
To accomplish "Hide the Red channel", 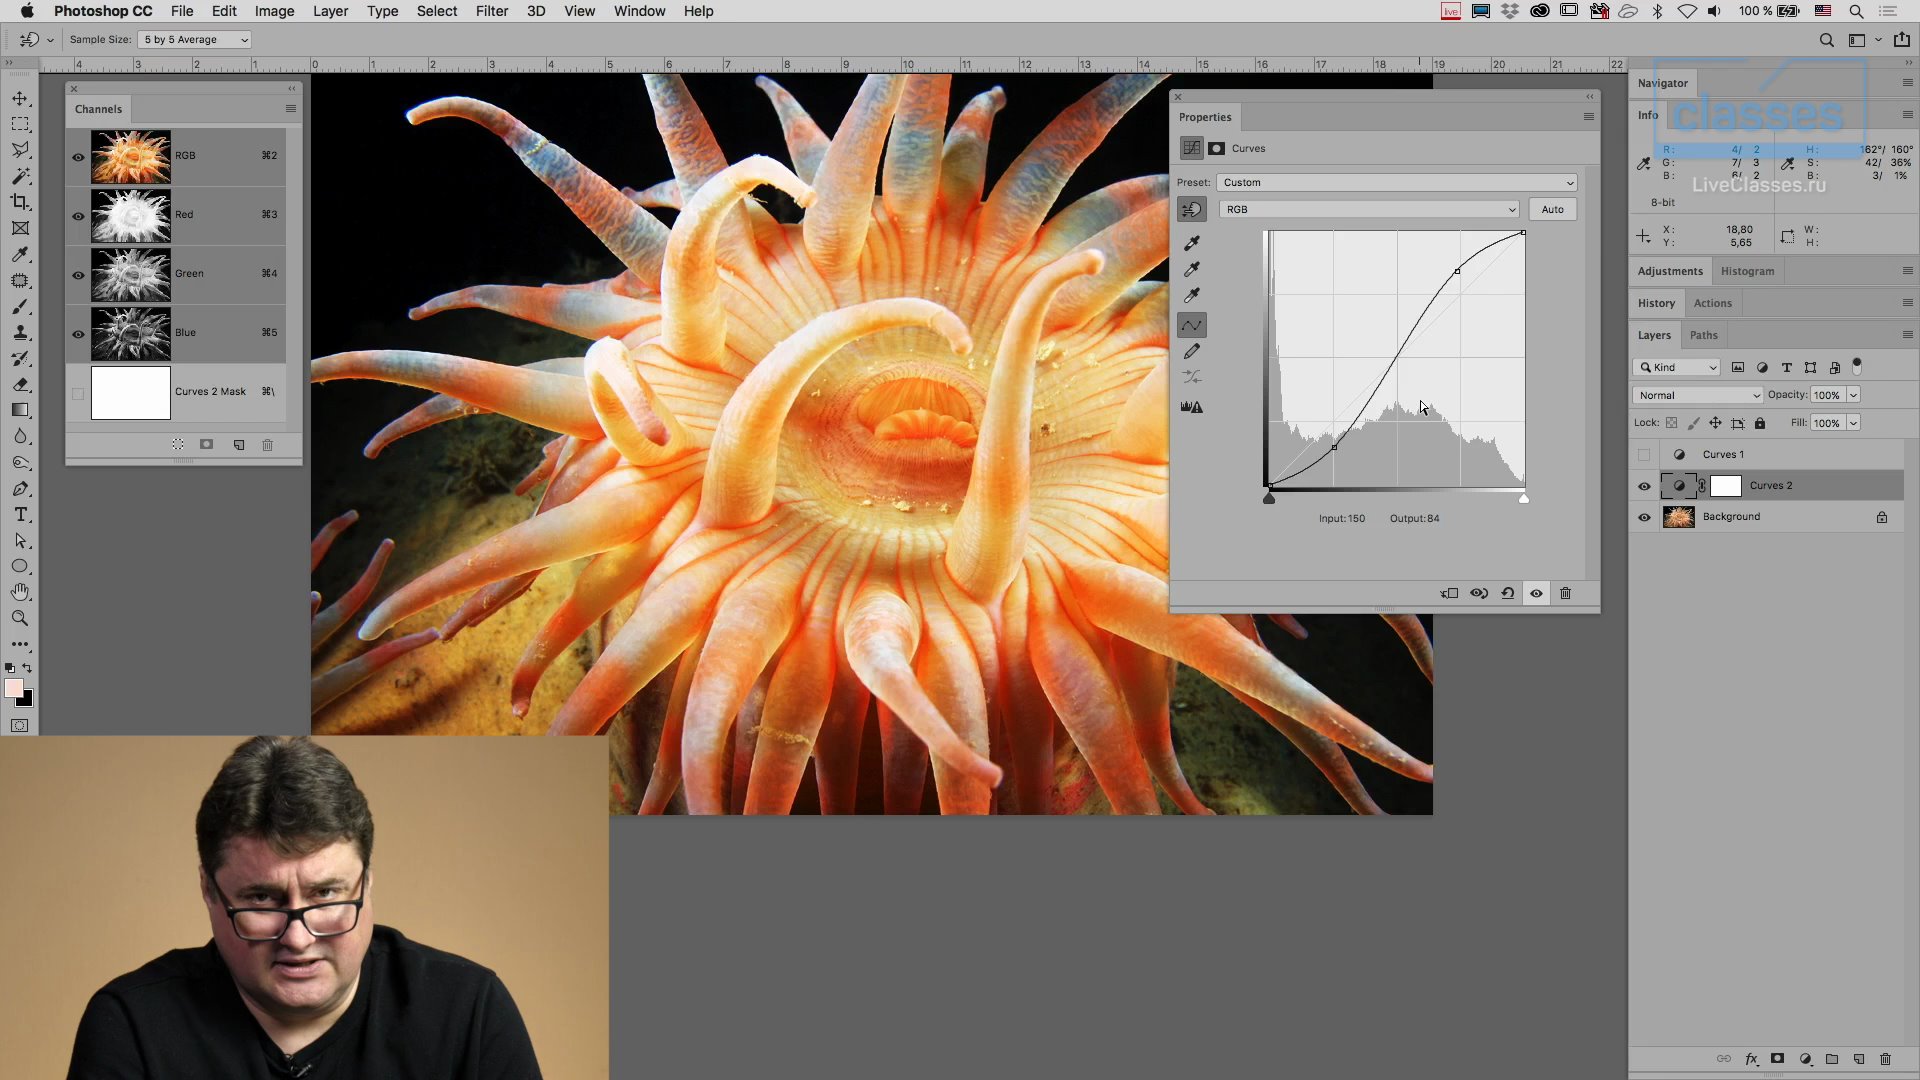I will (x=78, y=216).
